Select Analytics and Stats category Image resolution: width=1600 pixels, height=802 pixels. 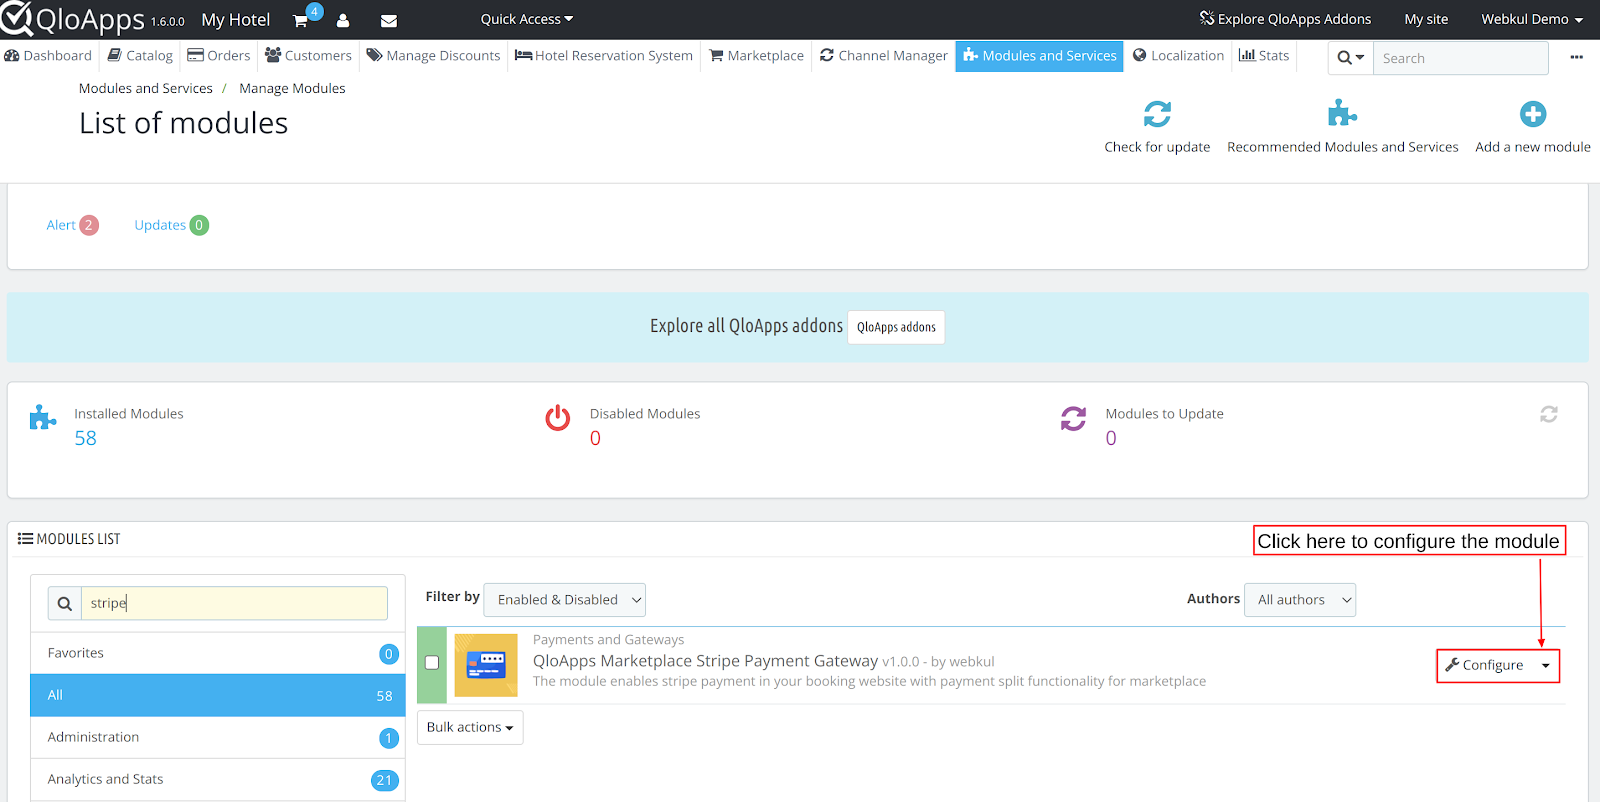[218, 779]
